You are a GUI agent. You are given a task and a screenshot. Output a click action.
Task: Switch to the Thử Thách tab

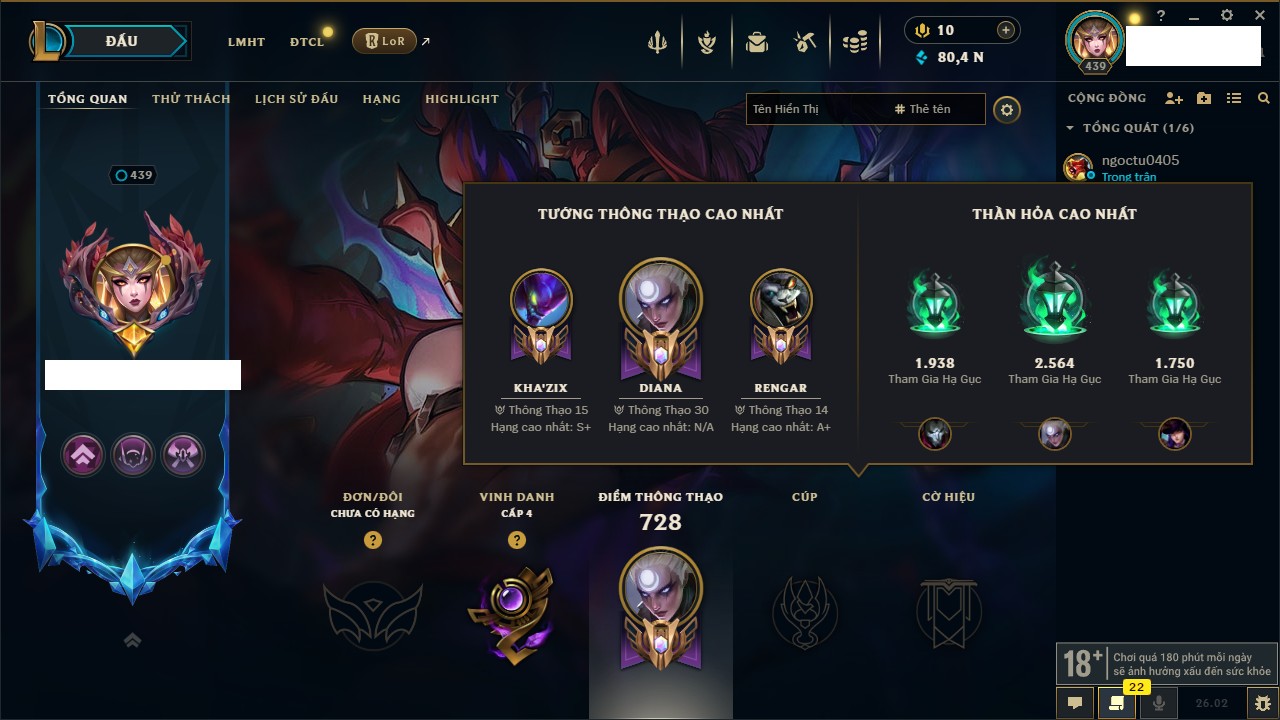pos(191,99)
